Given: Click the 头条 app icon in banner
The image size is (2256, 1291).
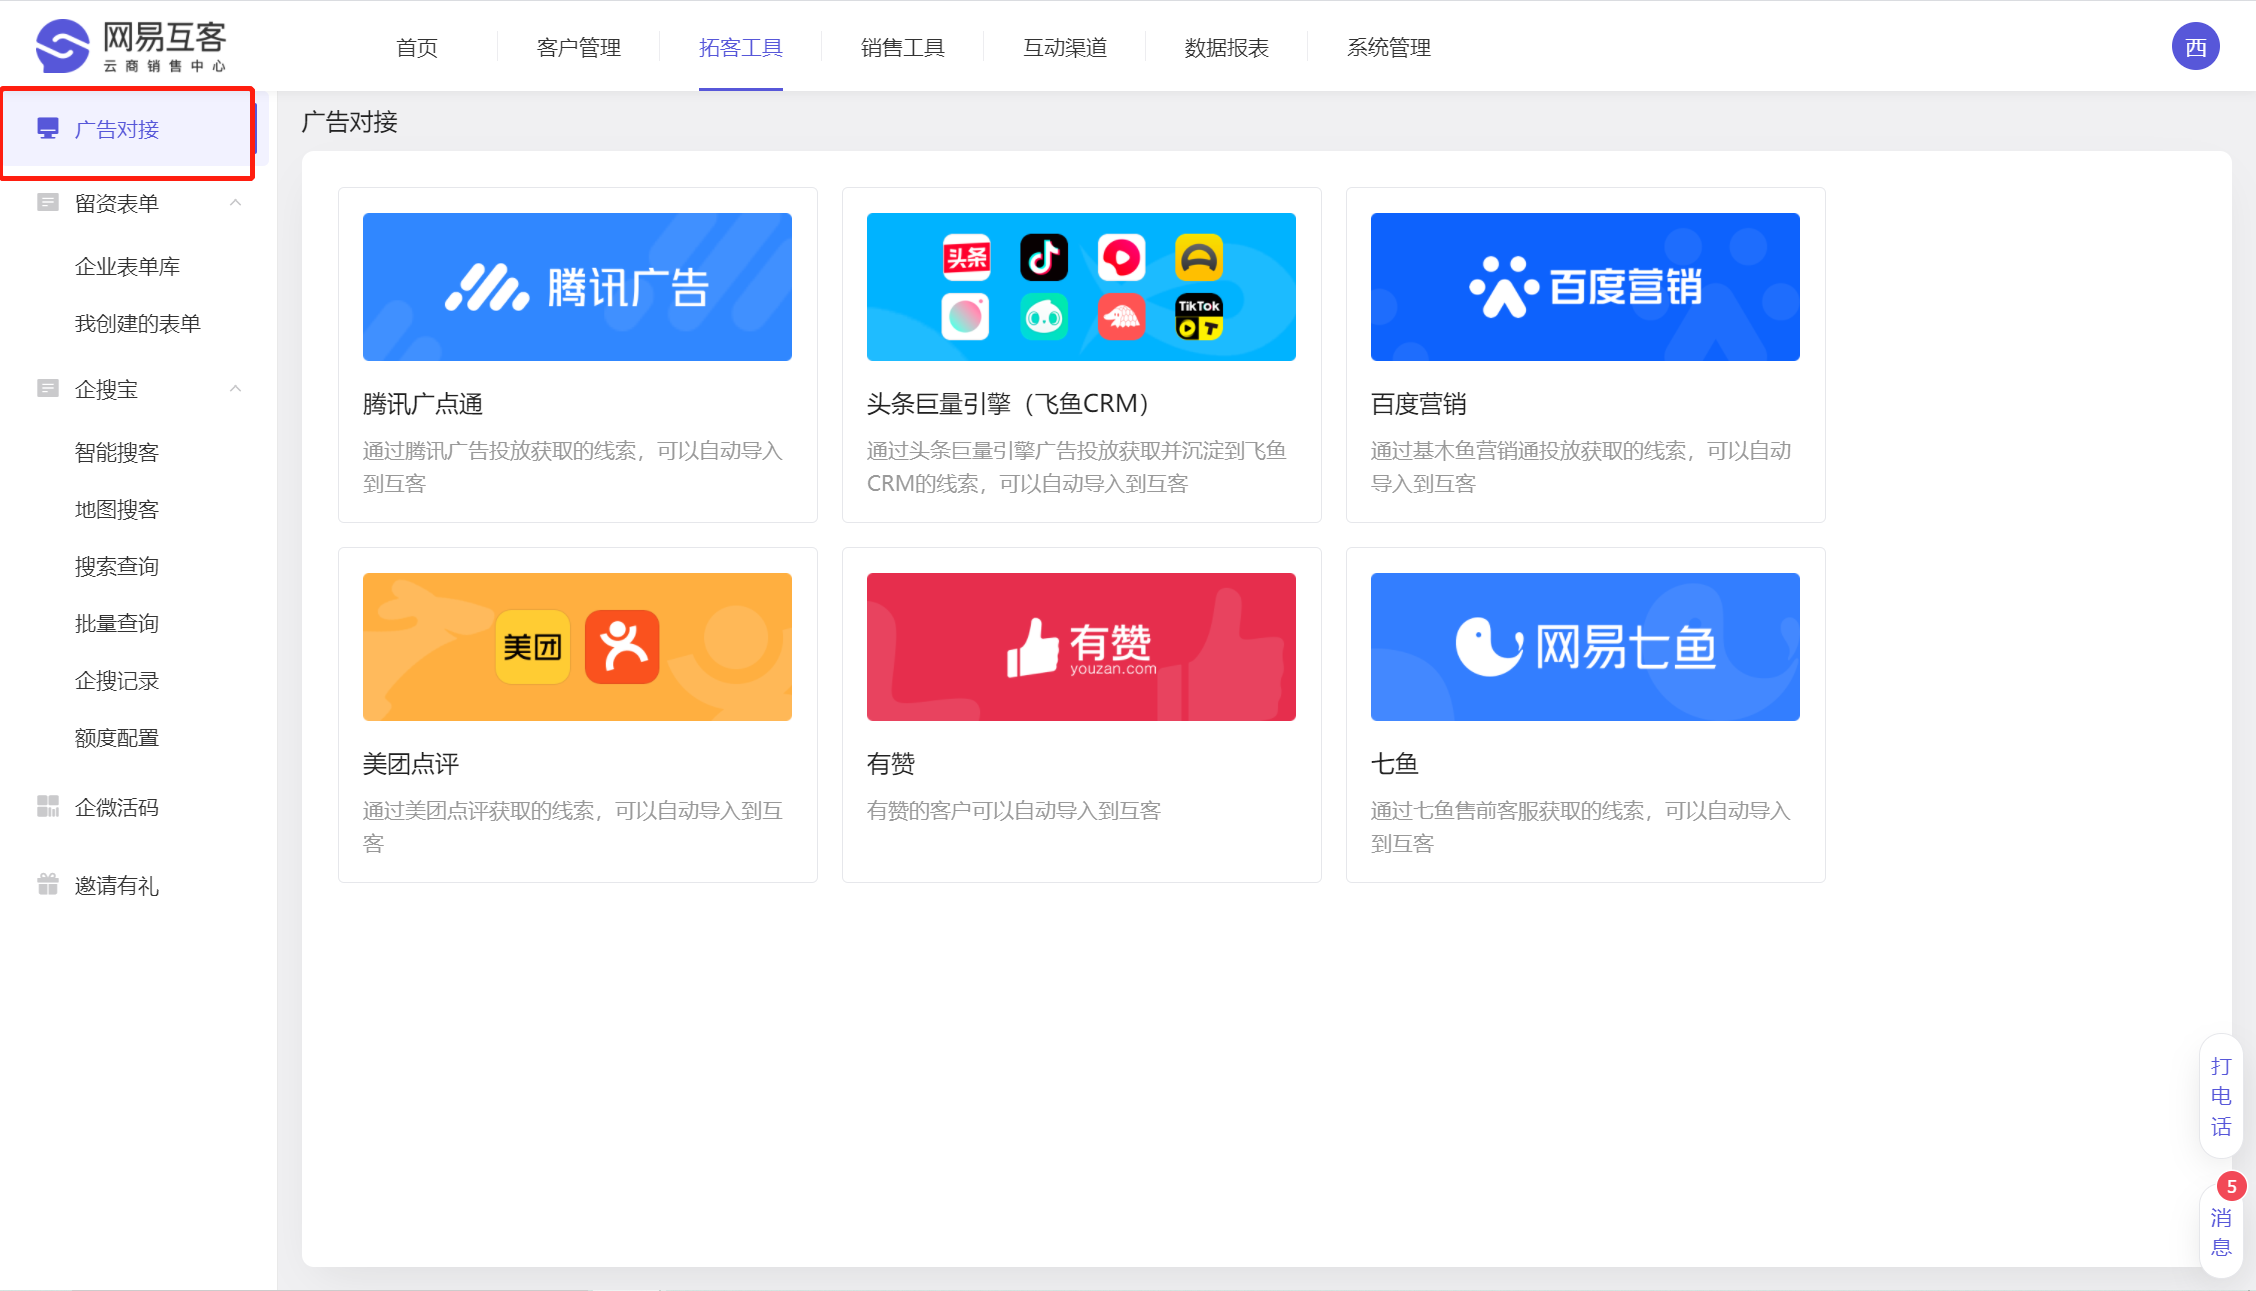Looking at the screenshot, I should (x=966, y=258).
